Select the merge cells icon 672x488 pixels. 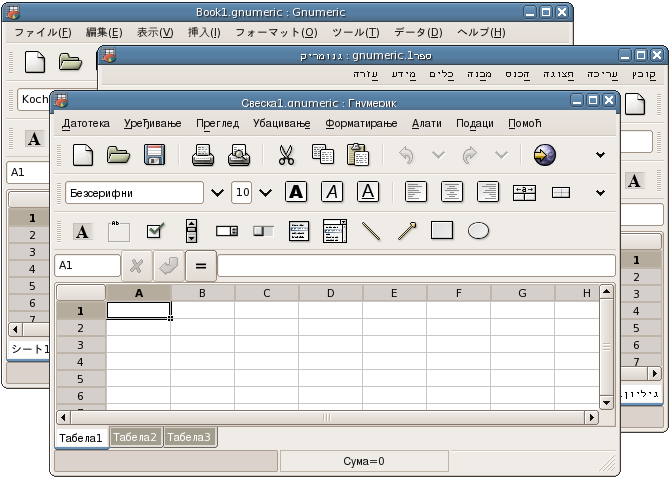point(524,193)
